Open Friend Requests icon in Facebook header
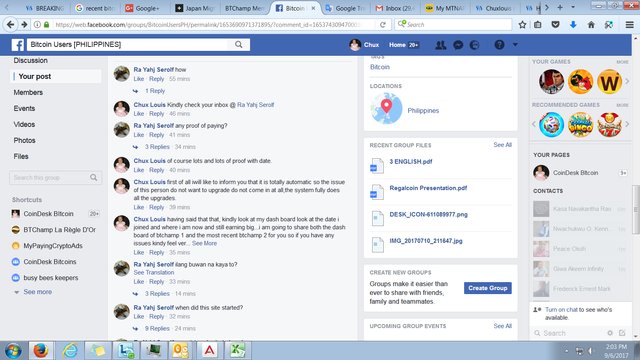 (x=440, y=45)
